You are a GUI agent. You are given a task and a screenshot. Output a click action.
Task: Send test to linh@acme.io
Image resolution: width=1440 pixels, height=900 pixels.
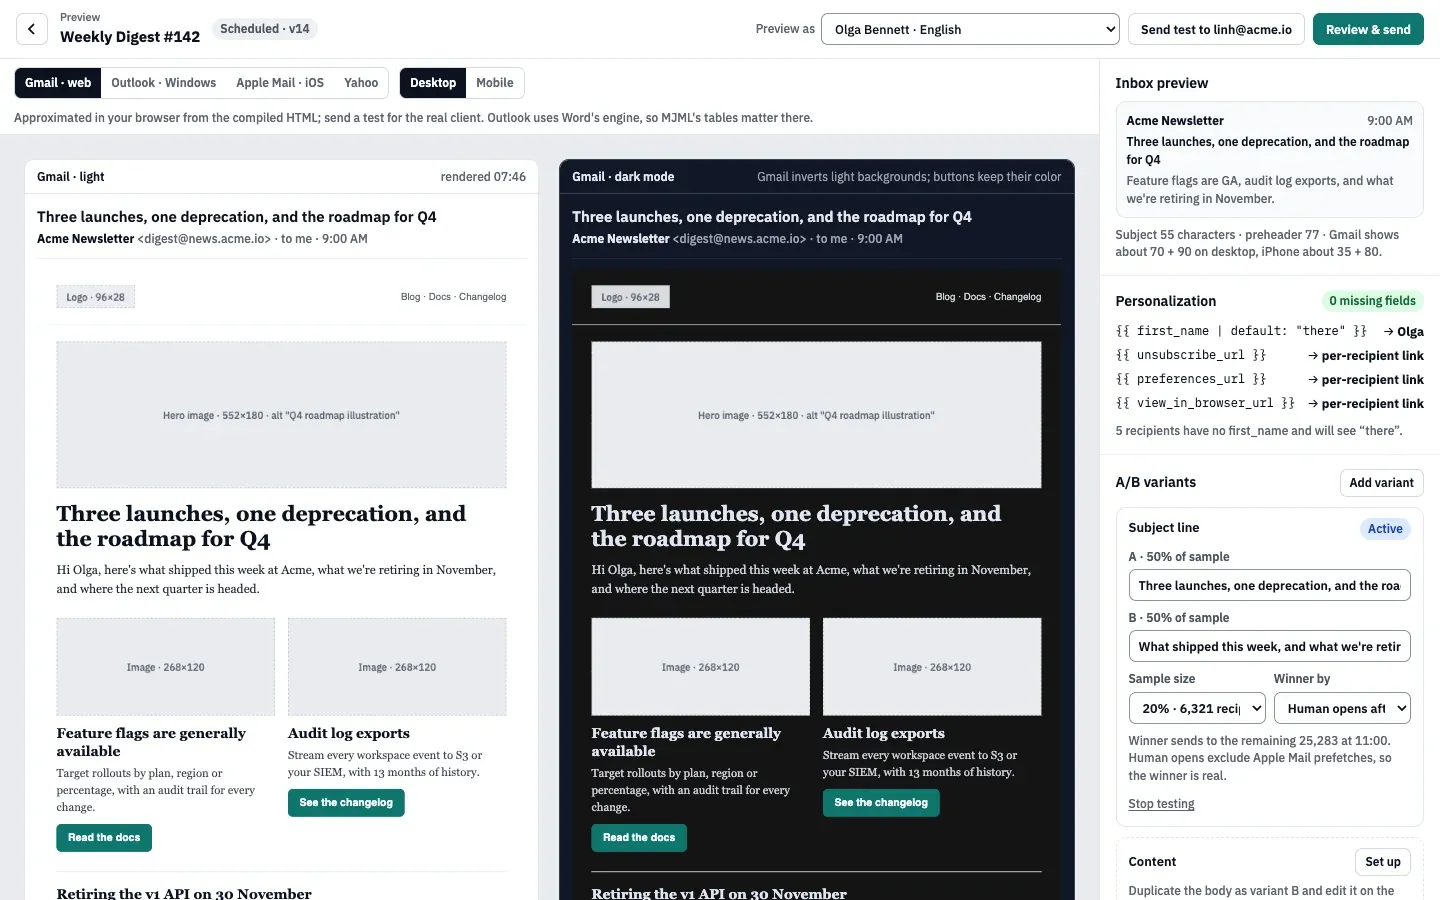1216,29
